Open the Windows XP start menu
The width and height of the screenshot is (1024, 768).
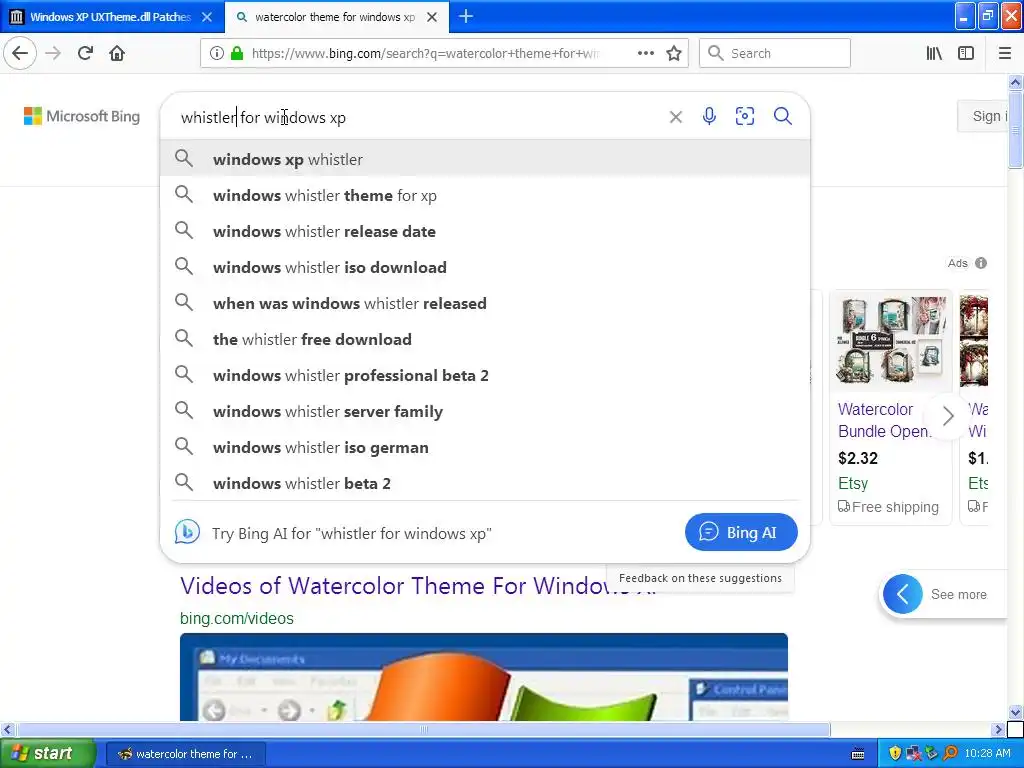(x=46, y=753)
